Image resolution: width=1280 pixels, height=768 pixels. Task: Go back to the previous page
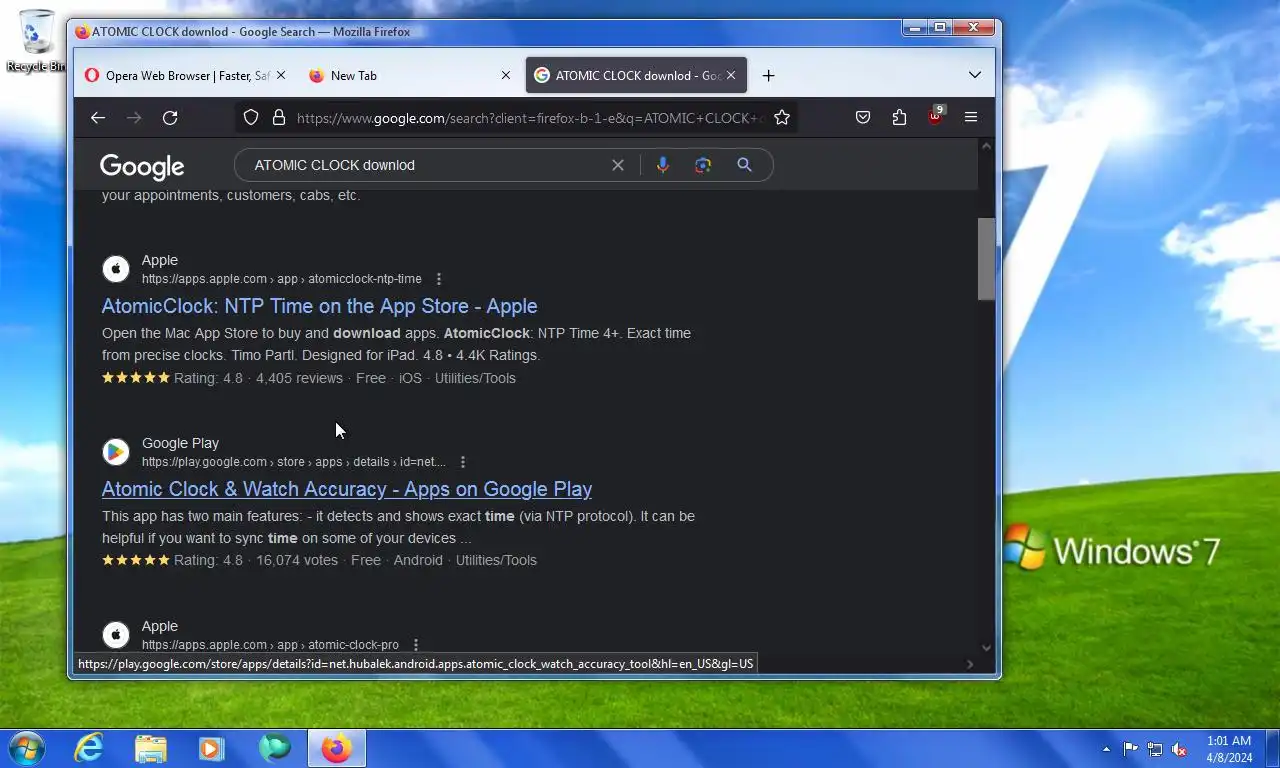point(97,118)
